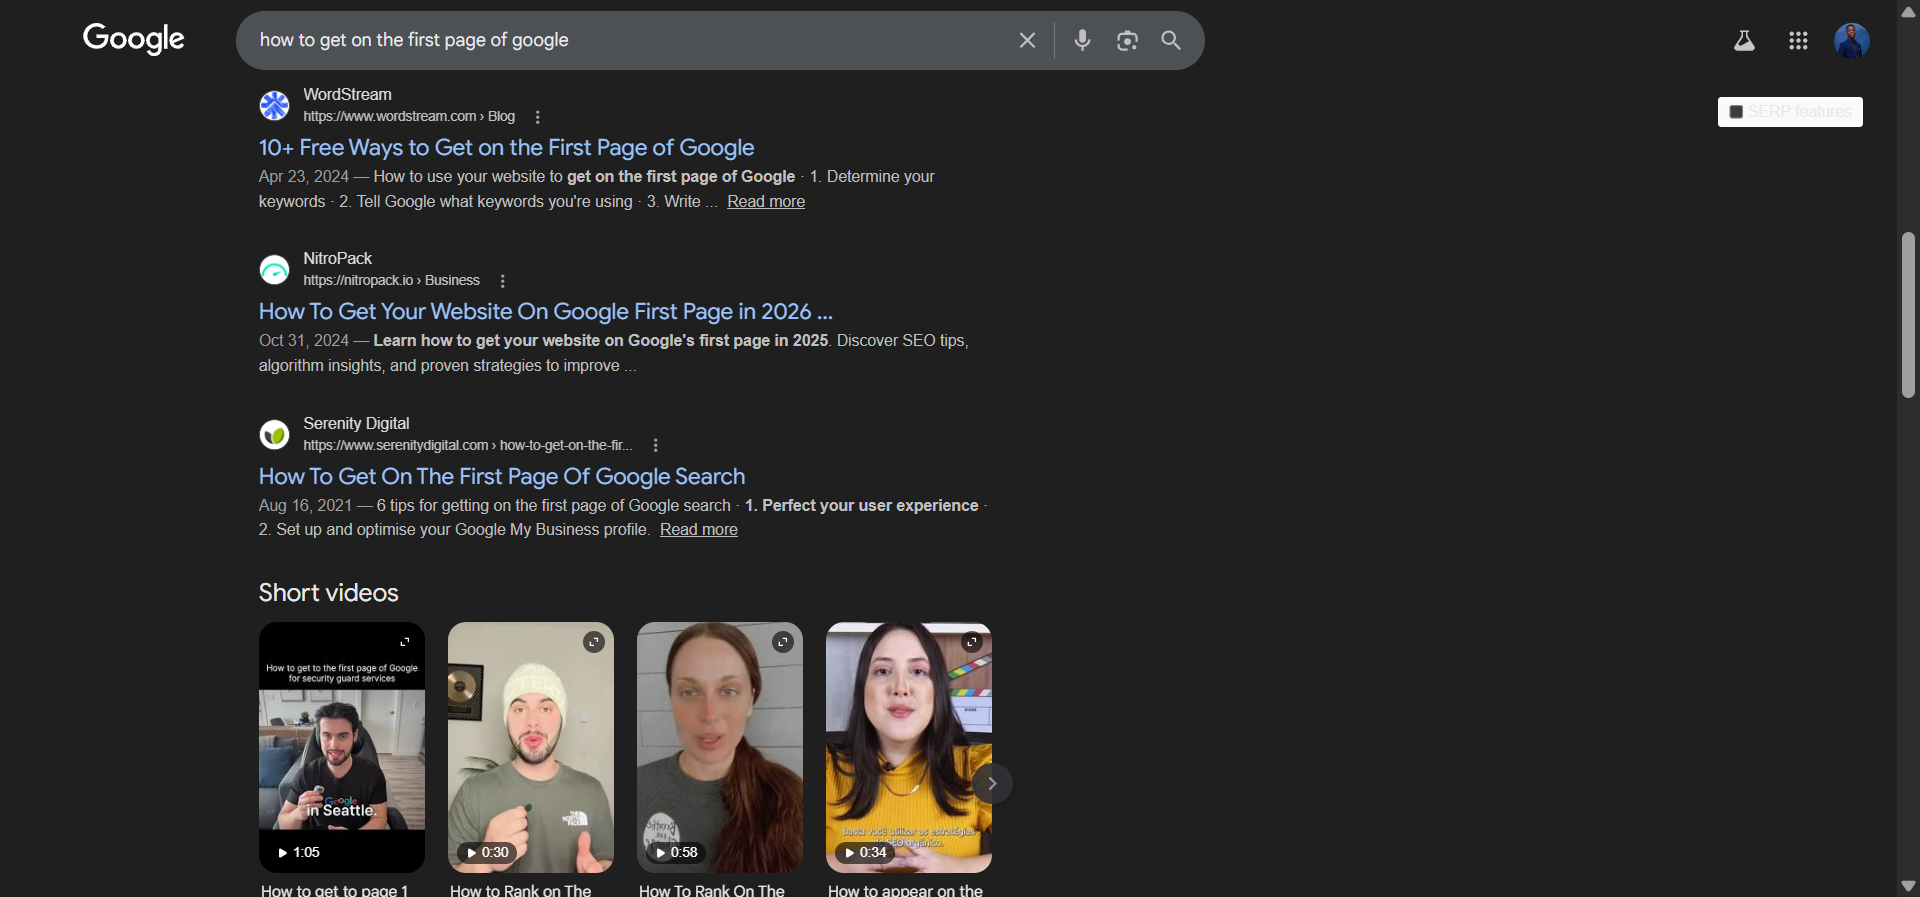Start voice search with the microphone icon
The image size is (1920, 897).
pos(1082,40)
